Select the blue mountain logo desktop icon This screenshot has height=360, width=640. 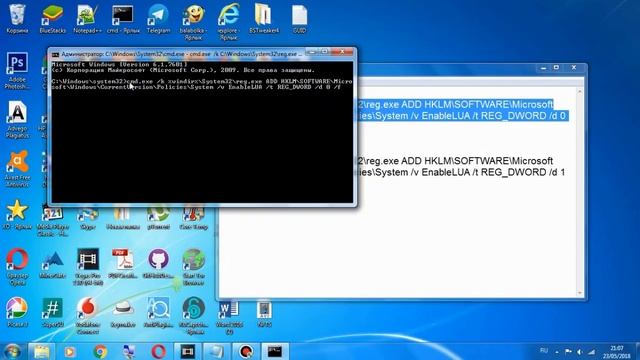click(x=53, y=264)
